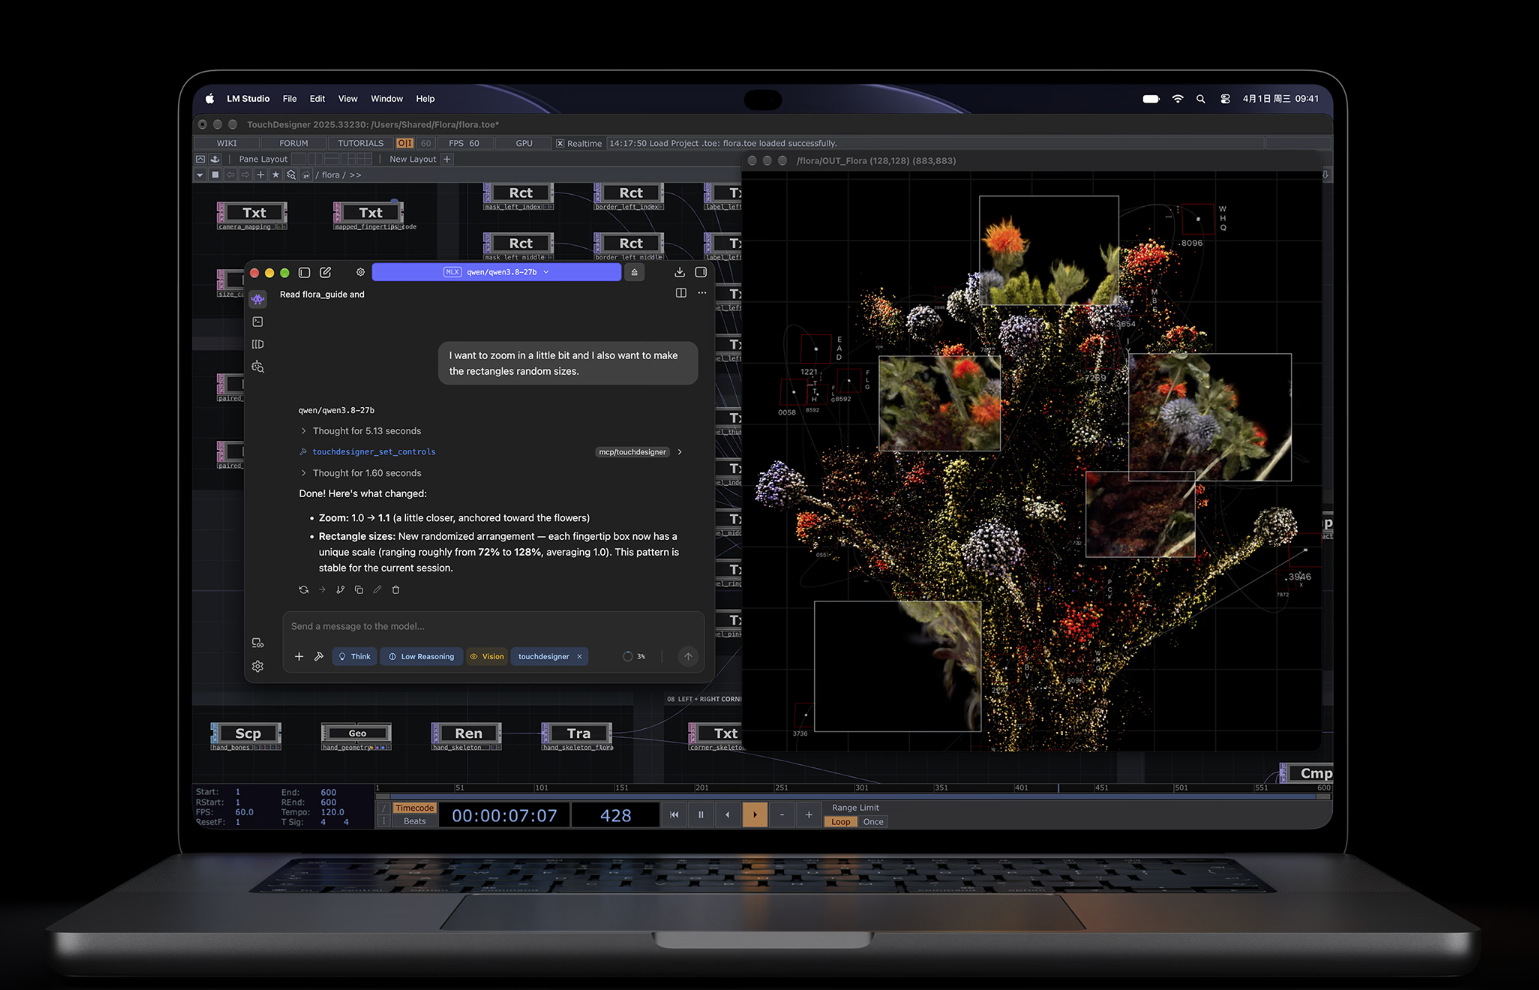Open the My Models library icon in LM Studio
The height and width of the screenshot is (990, 1539).
(258, 344)
